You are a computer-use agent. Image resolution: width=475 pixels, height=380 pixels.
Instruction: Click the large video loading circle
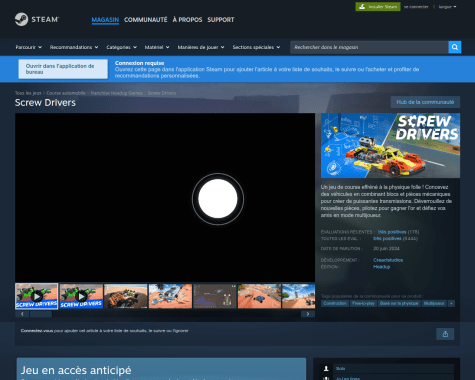218,199
